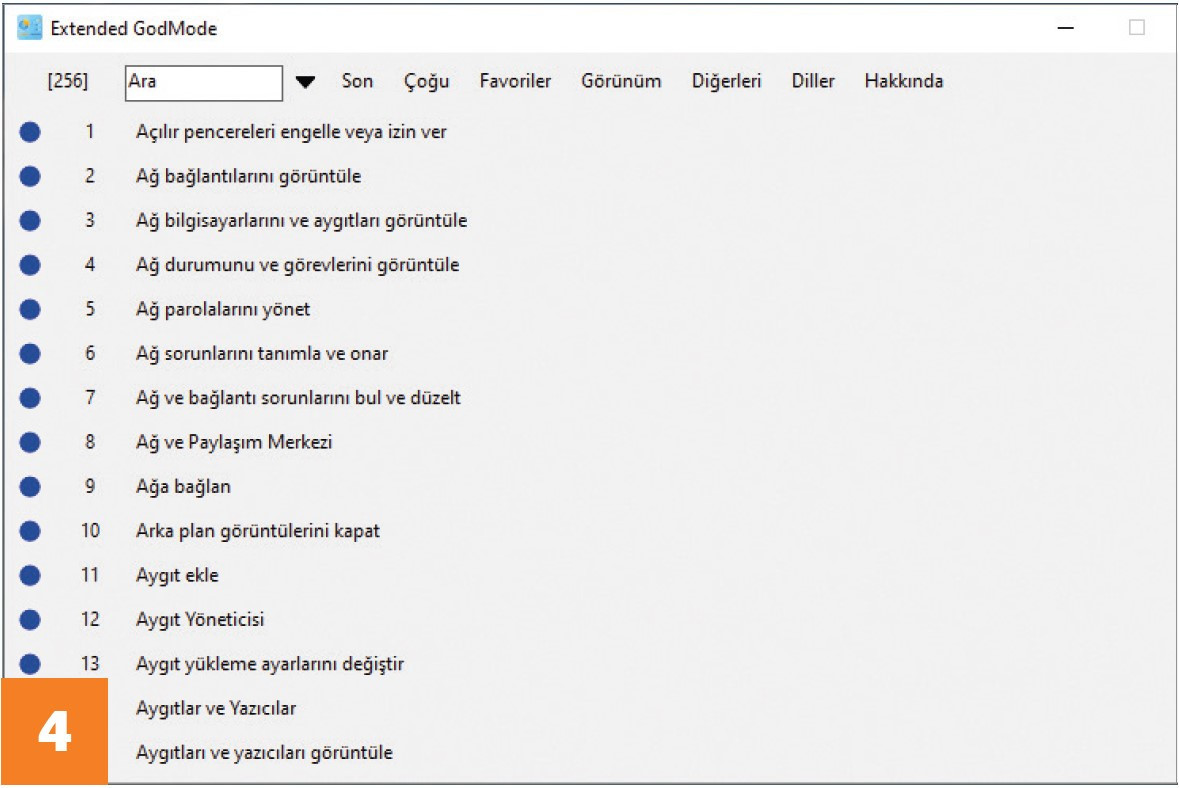Select 'Ağ sorunlarını tanımla ve onar'
Image resolution: width=1179 pixels, height=788 pixels.
coord(262,354)
